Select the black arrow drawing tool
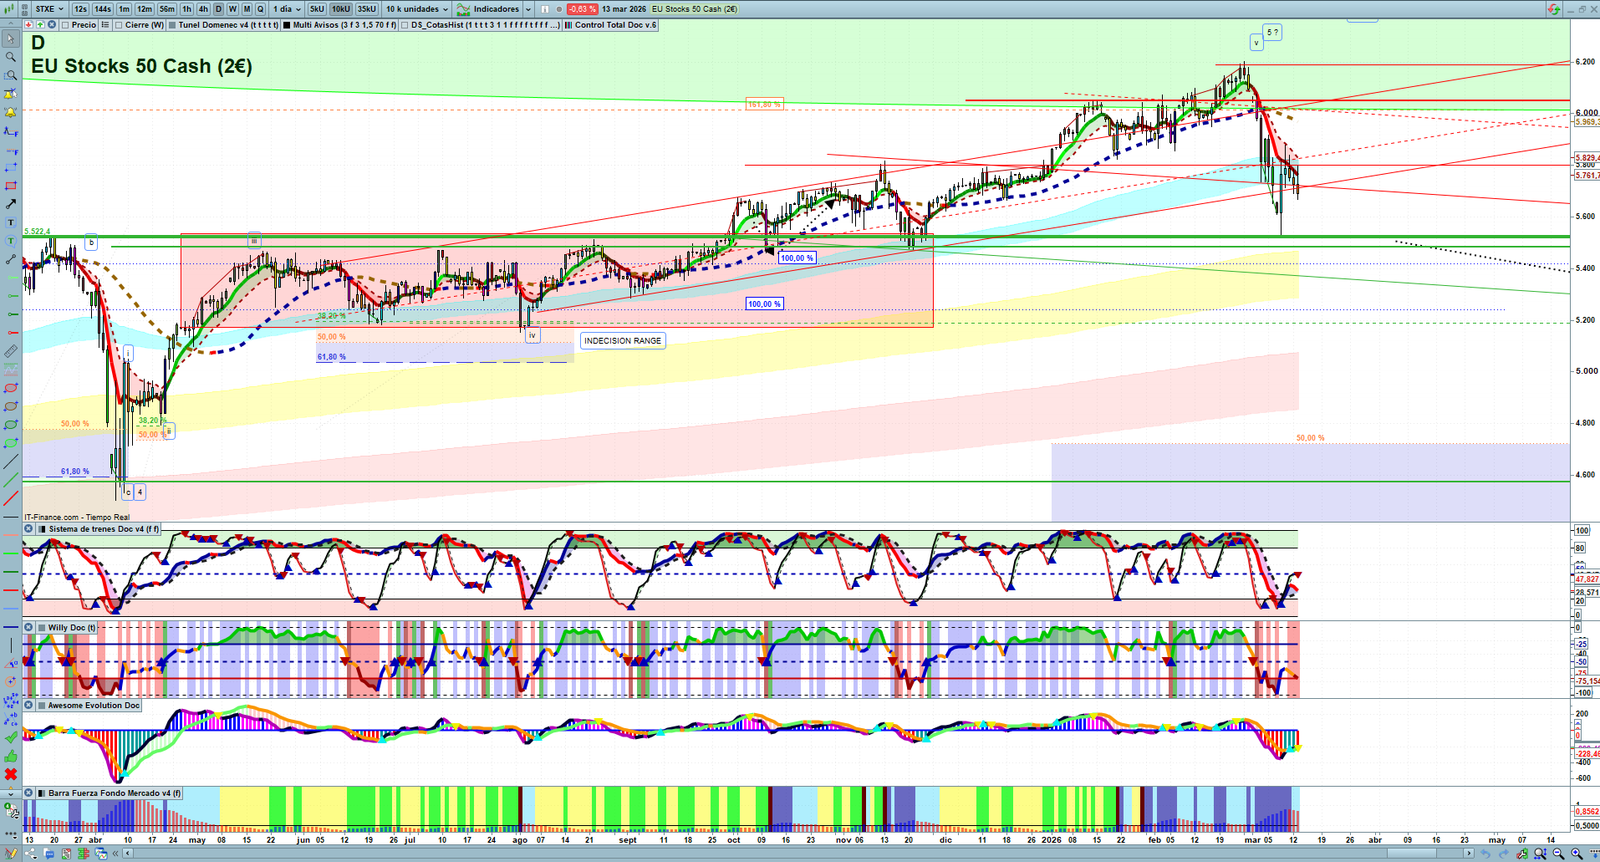The image size is (1600, 862). (11, 204)
